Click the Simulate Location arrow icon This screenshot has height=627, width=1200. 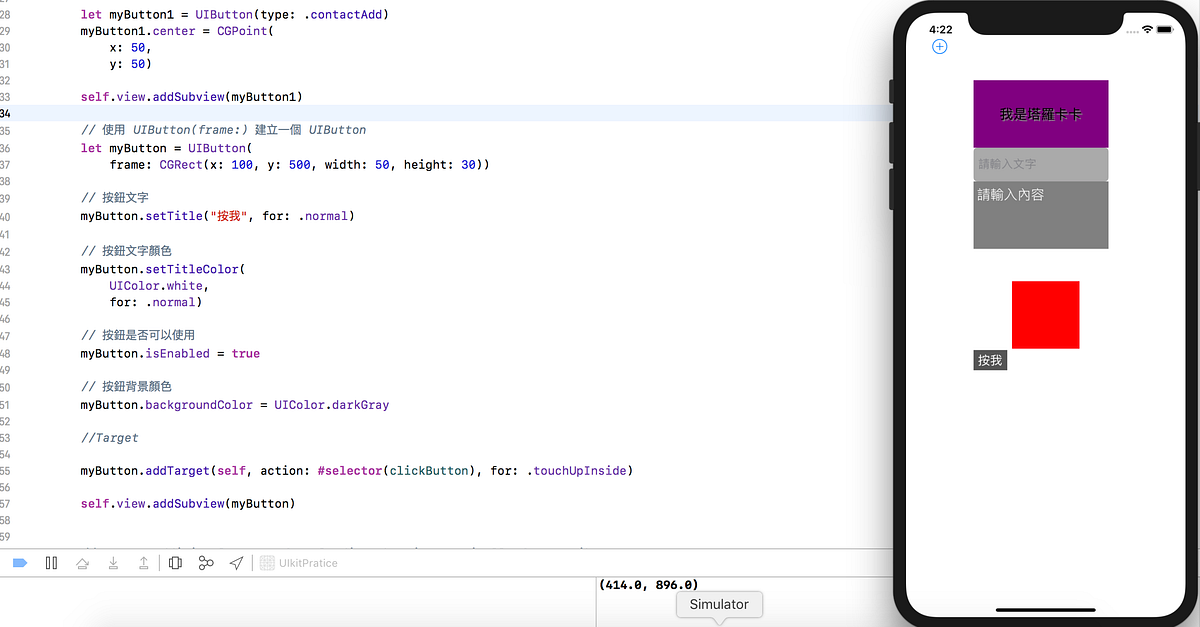pyautogui.click(x=236, y=562)
